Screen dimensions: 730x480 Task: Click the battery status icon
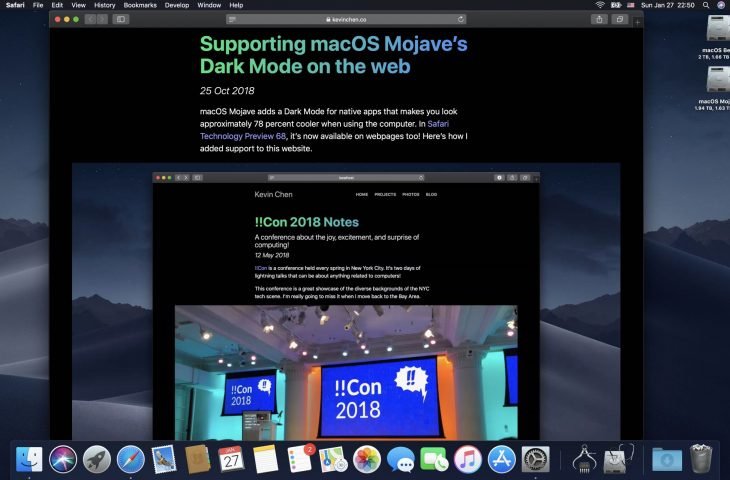pos(616,5)
